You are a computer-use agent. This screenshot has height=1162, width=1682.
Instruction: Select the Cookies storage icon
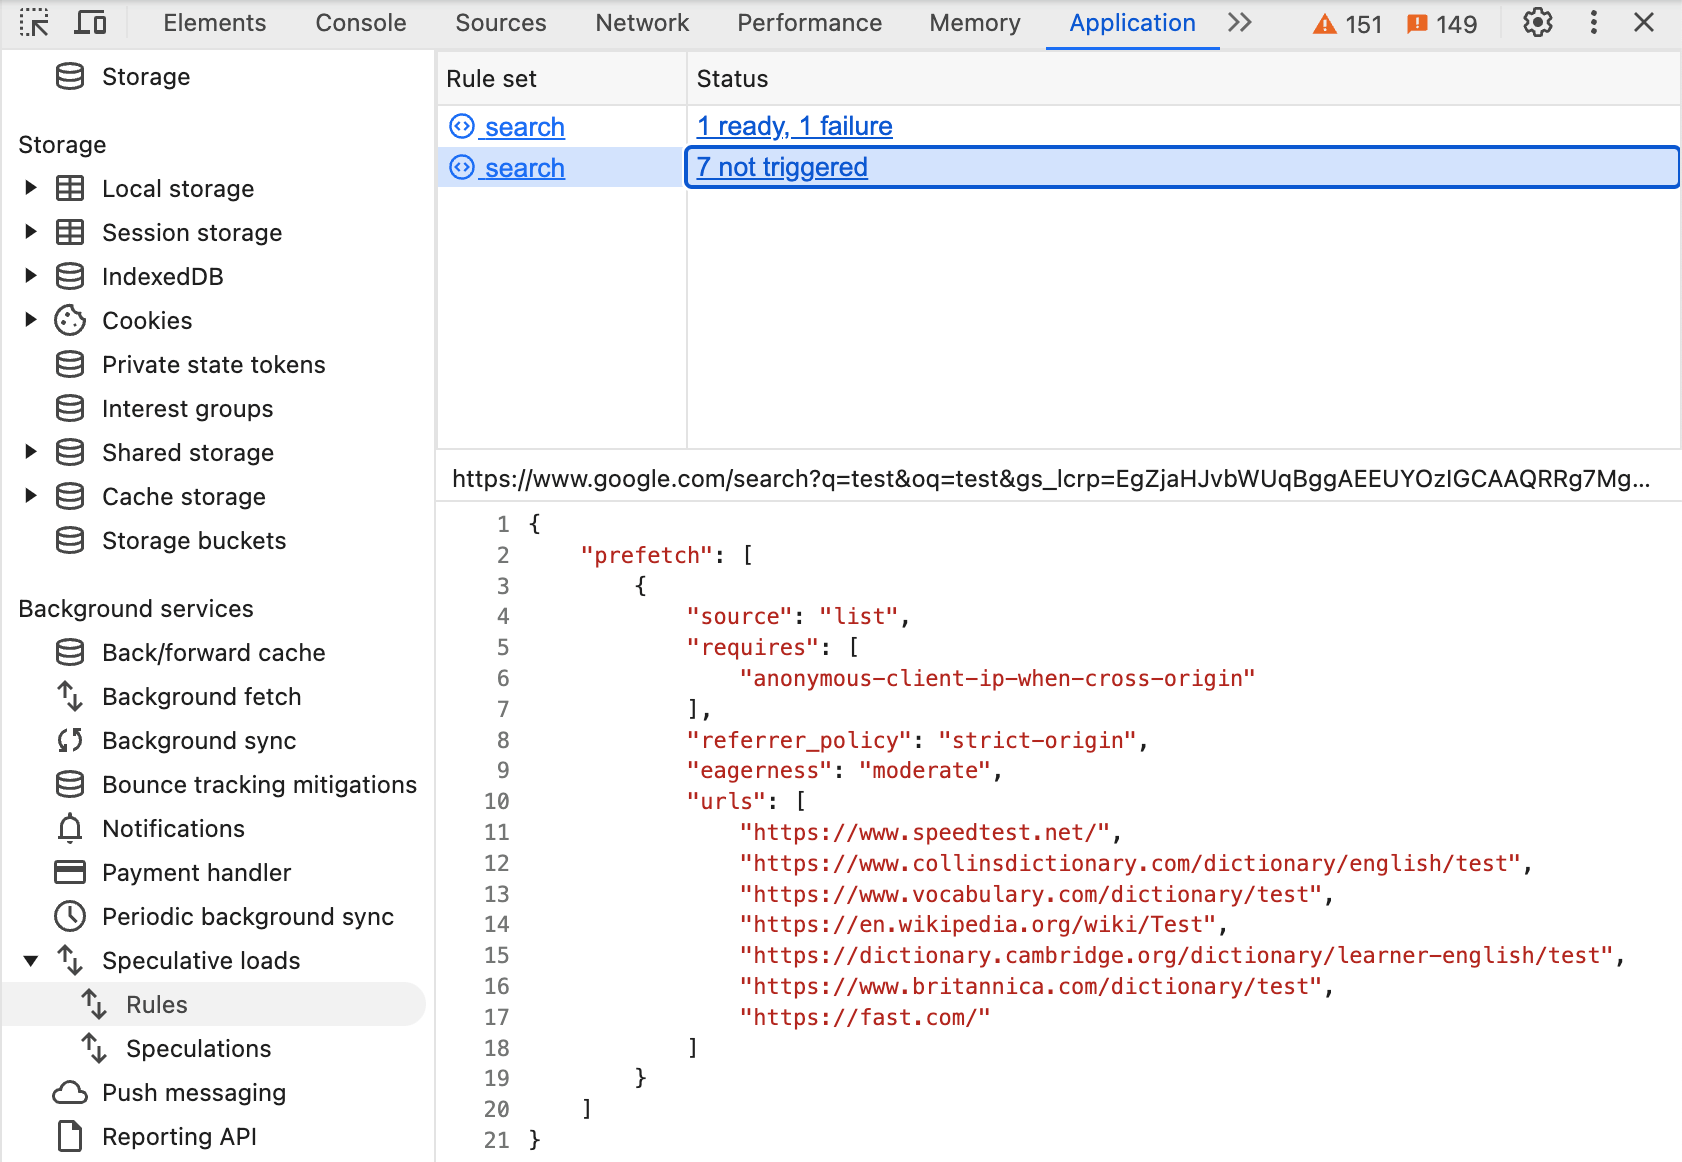[x=70, y=320]
